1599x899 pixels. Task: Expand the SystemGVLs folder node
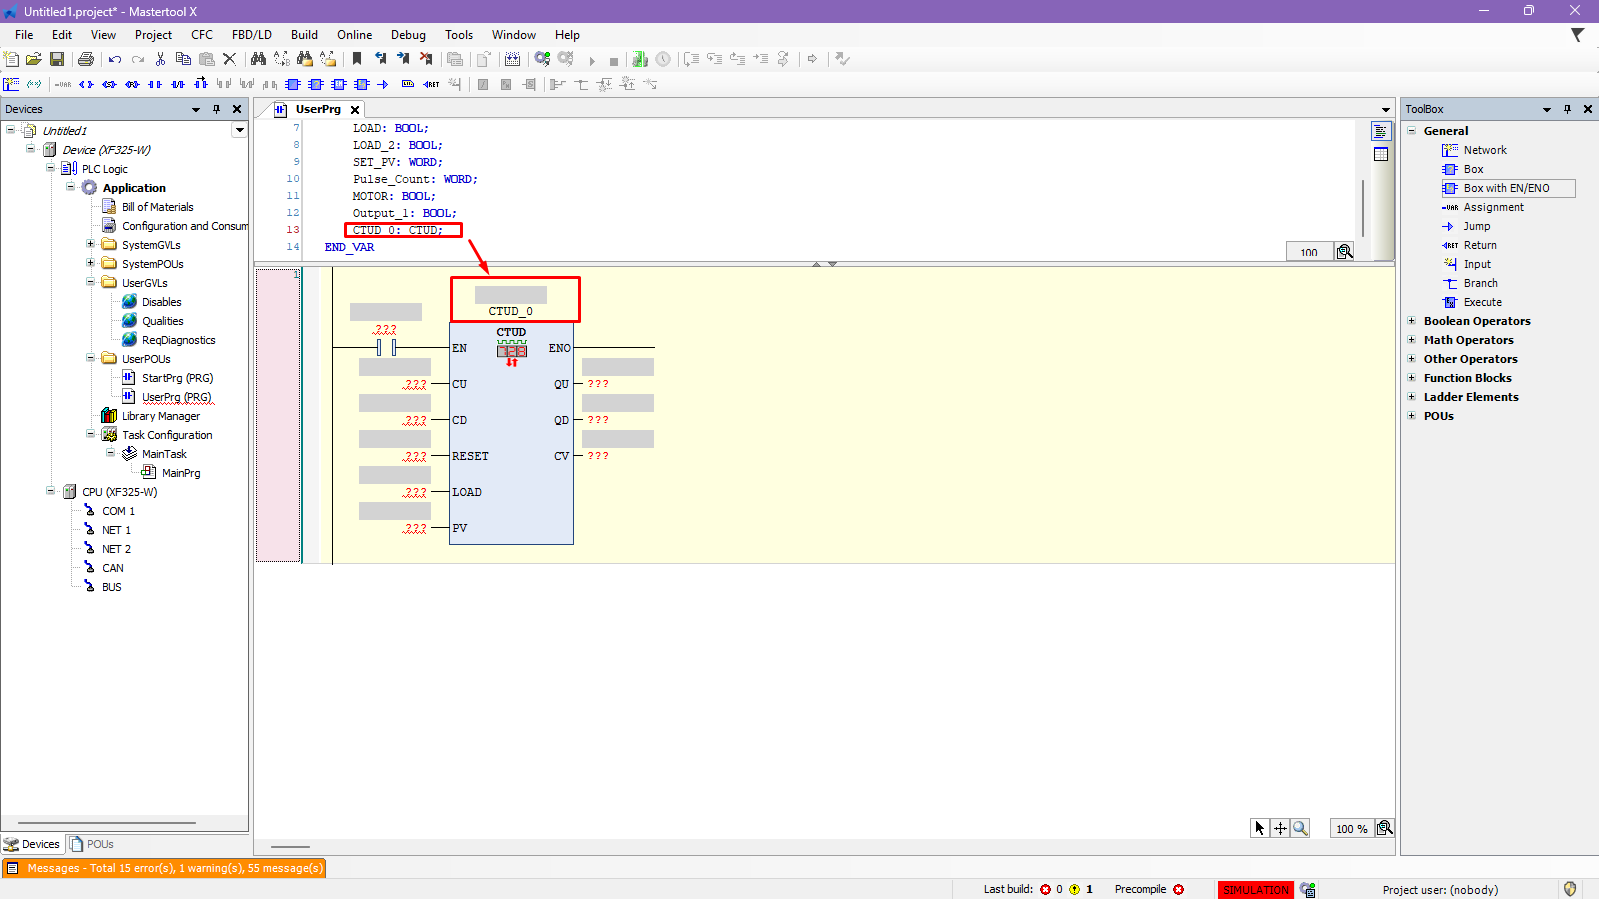pyautogui.click(x=90, y=245)
